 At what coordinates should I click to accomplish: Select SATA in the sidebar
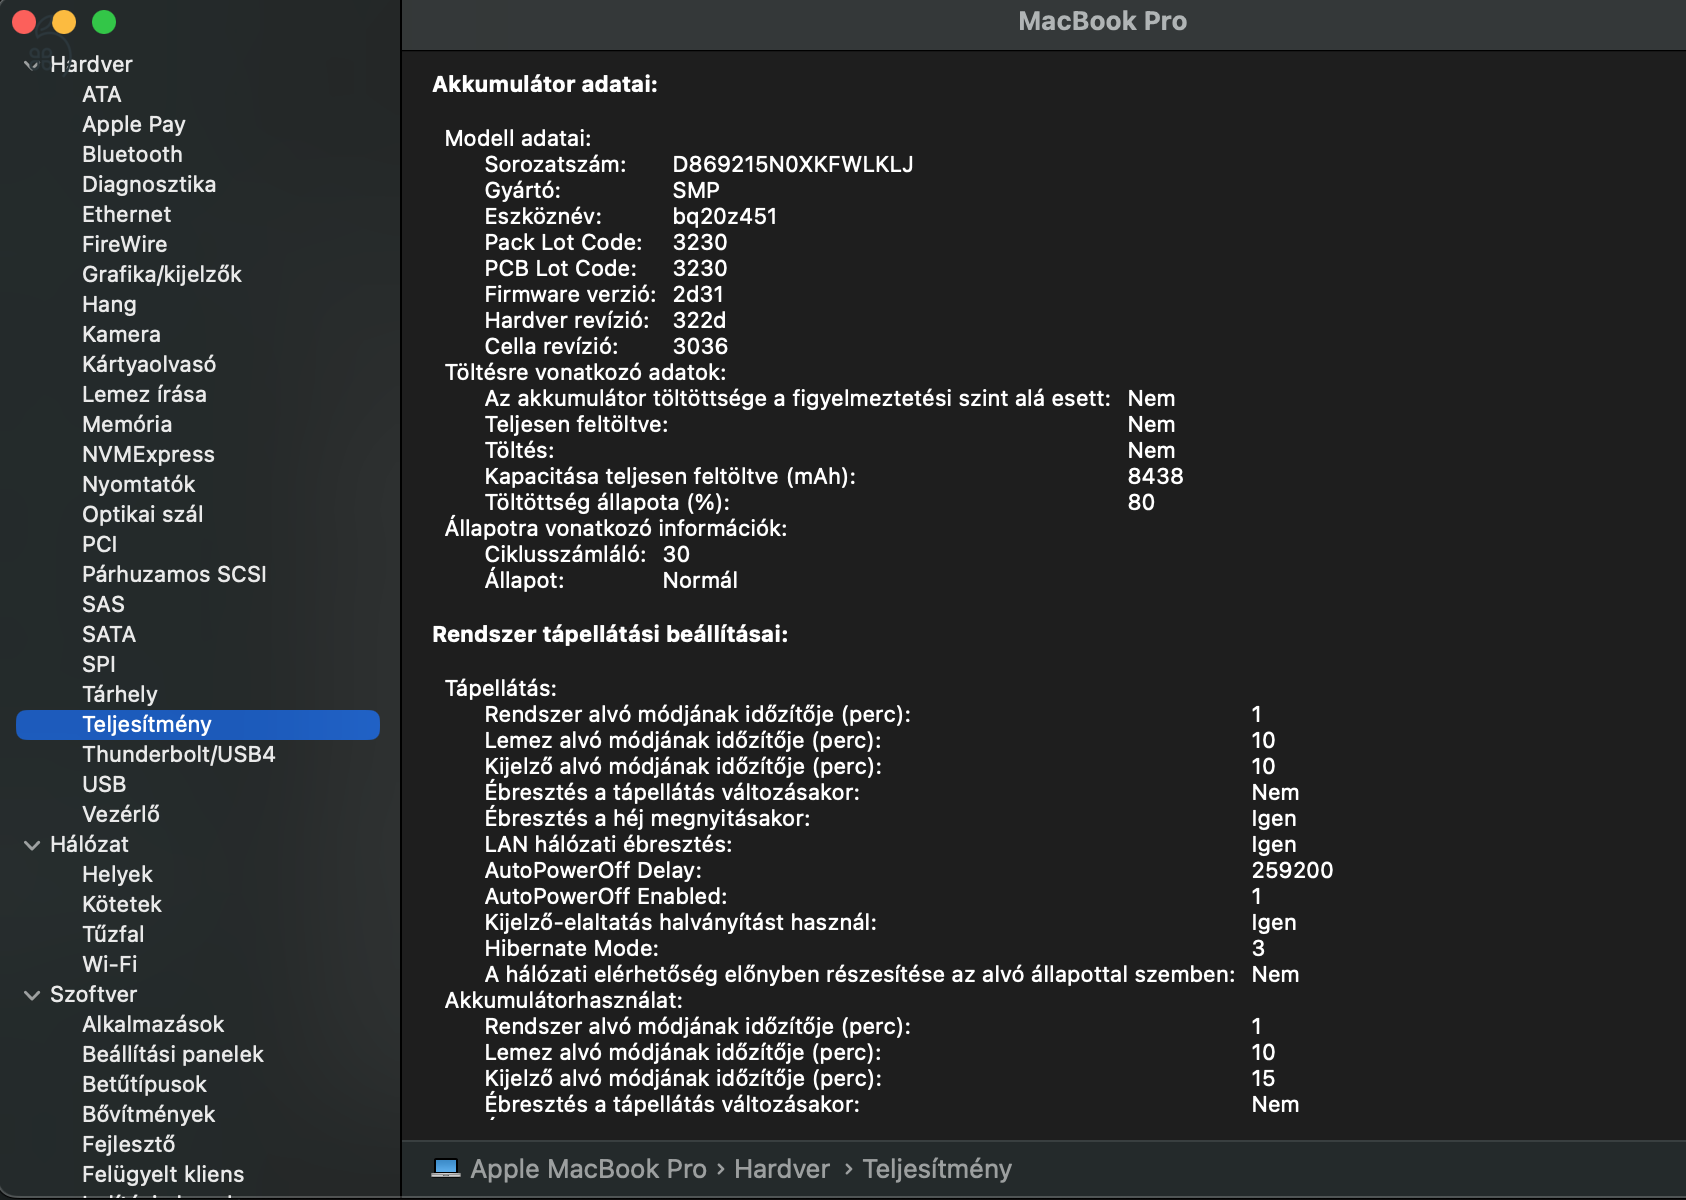coord(109,634)
